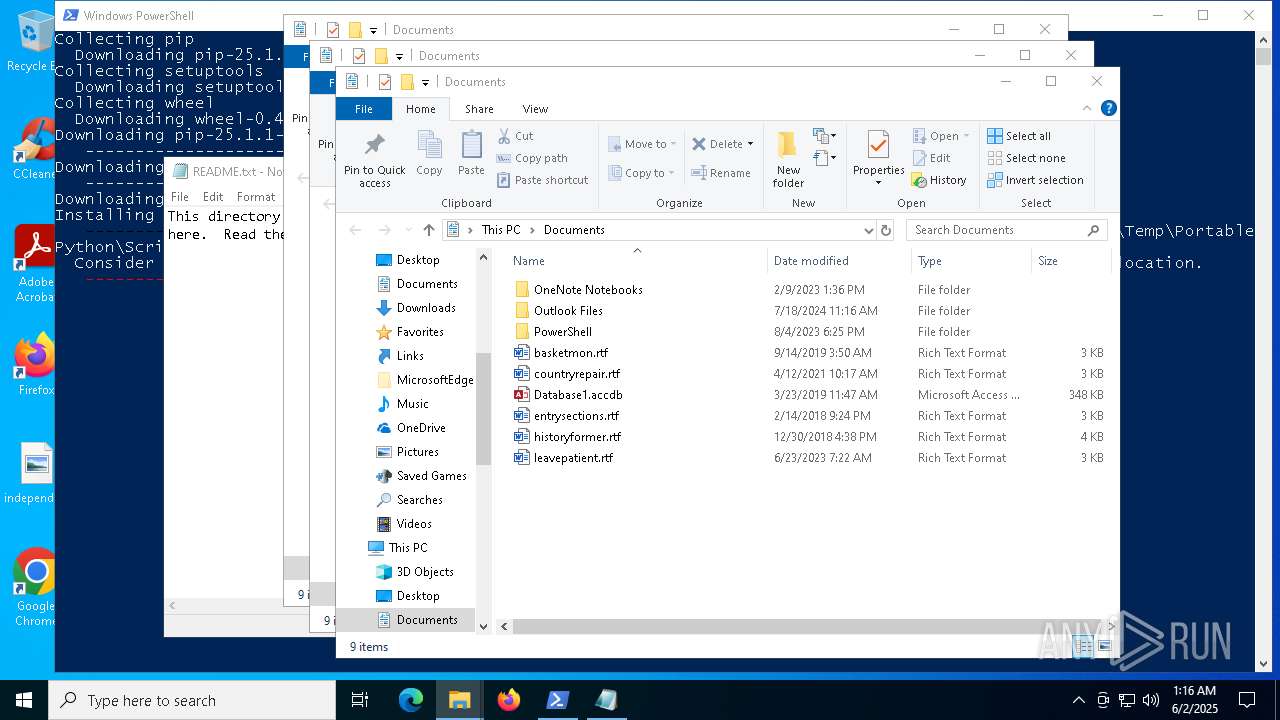The image size is (1280, 720).
Task: Click the Windows Start button
Action: click(x=24, y=700)
